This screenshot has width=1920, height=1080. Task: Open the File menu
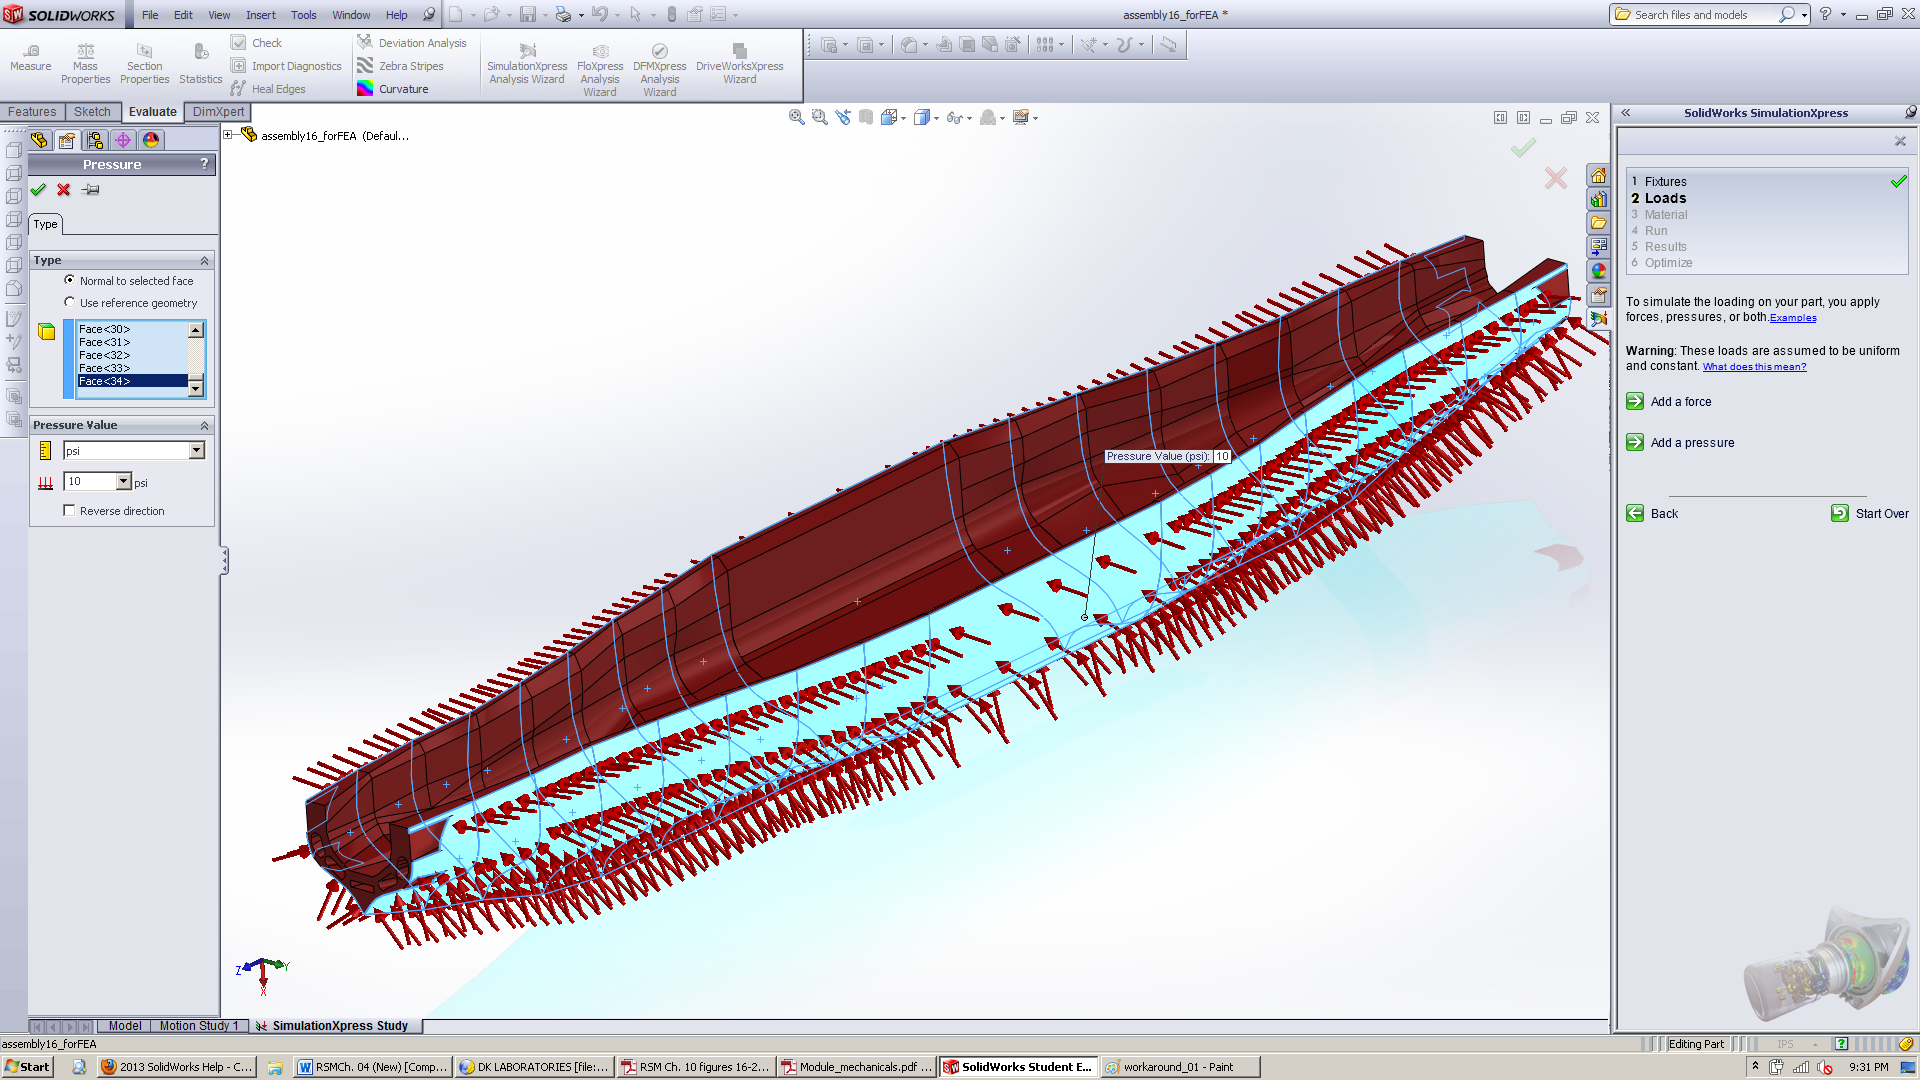150,15
